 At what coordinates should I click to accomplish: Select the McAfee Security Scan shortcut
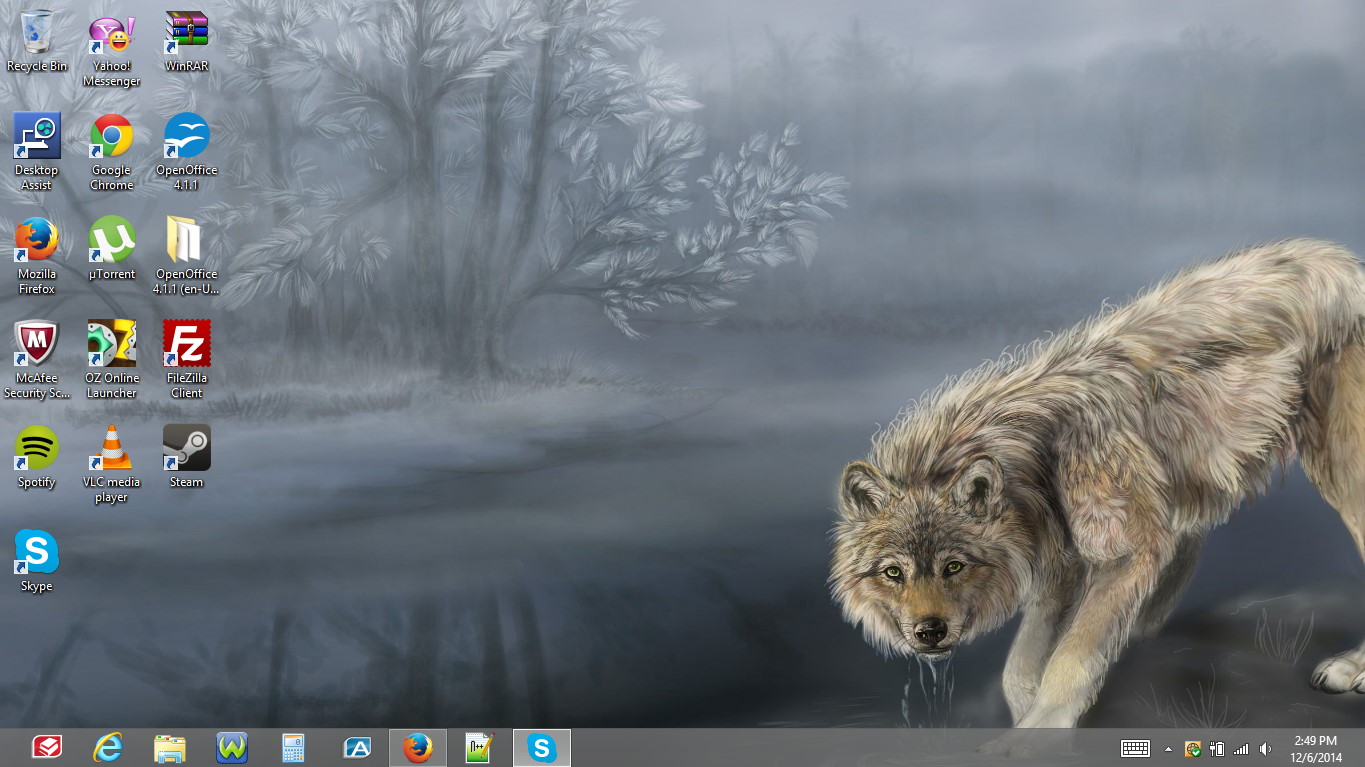click(x=37, y=345)
